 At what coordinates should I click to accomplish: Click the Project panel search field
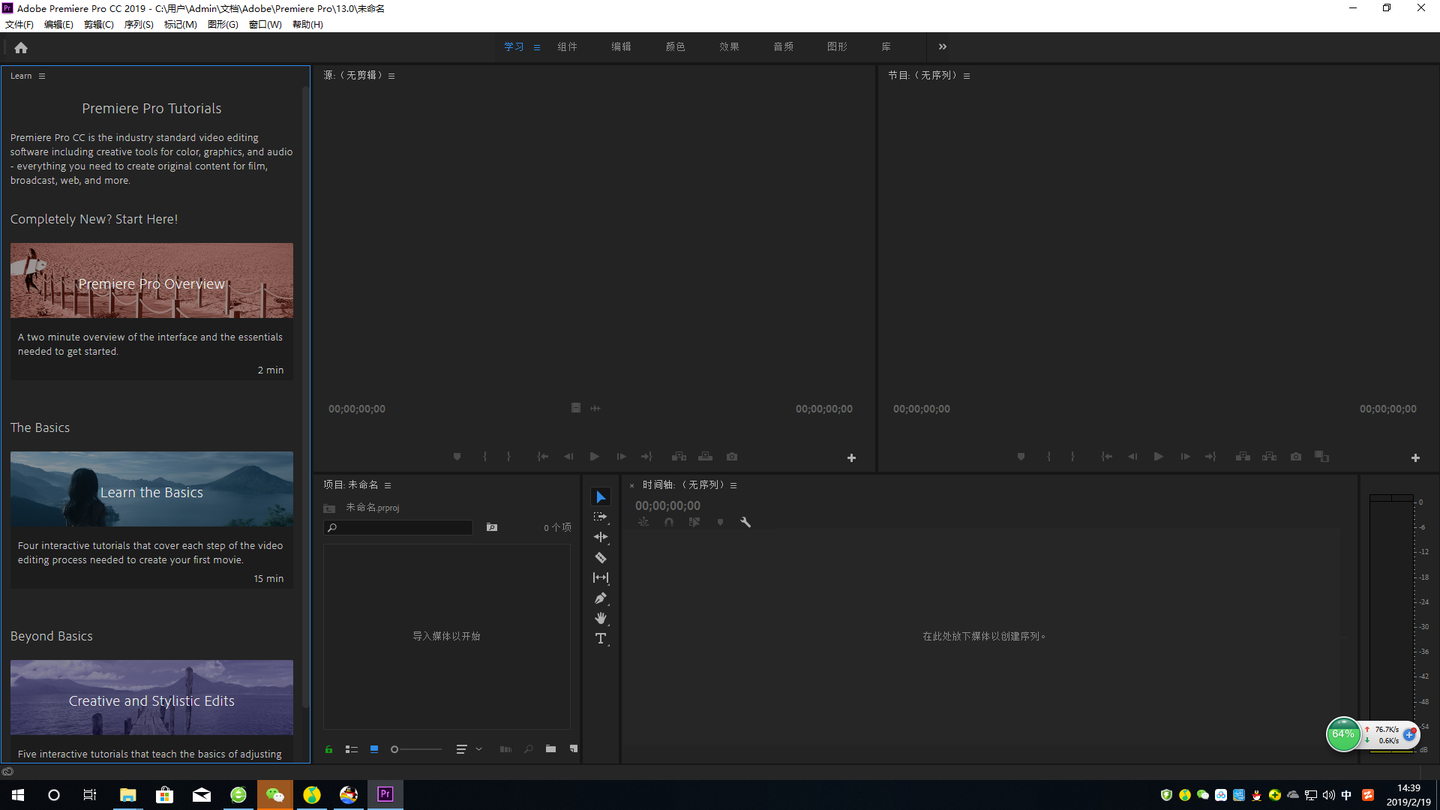[398, 527]
